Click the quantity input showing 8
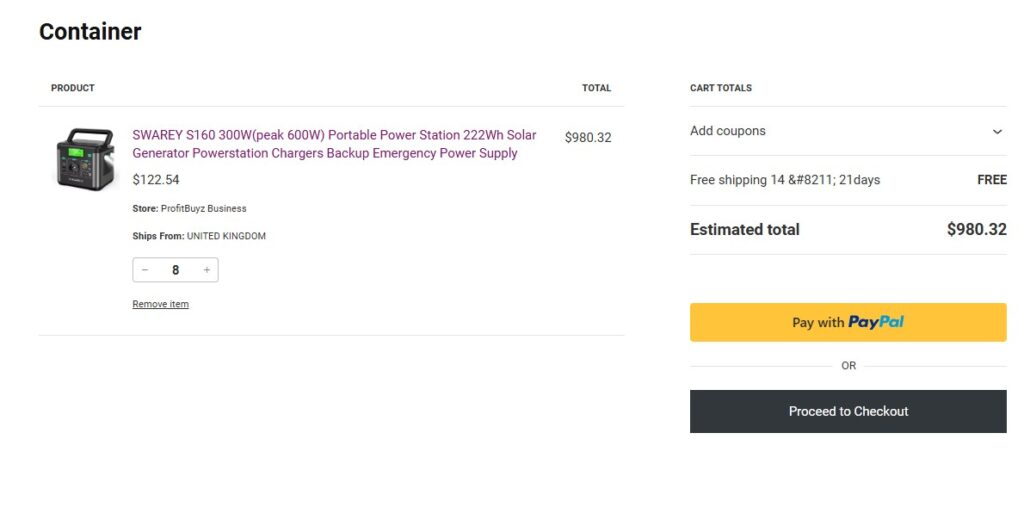This screenshot has height=532, width=1024. click(x=176, y=270)
